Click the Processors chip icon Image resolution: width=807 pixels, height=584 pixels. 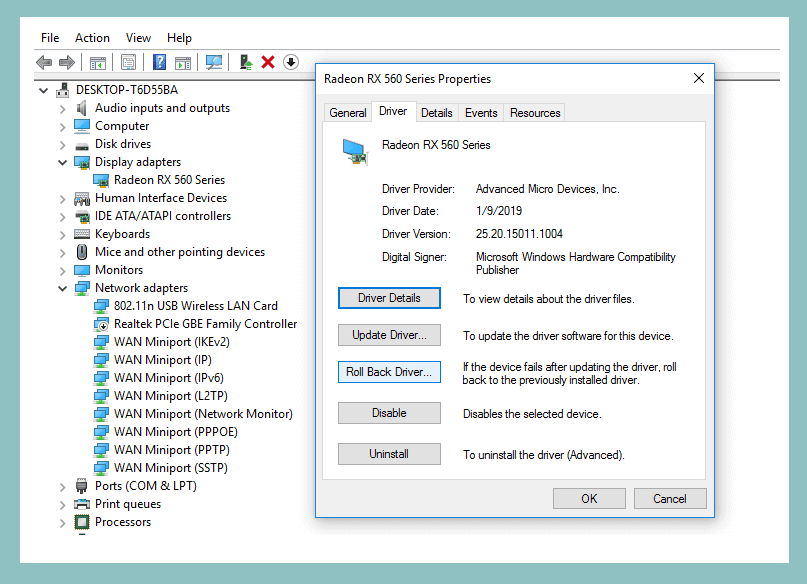click(82, 522)
